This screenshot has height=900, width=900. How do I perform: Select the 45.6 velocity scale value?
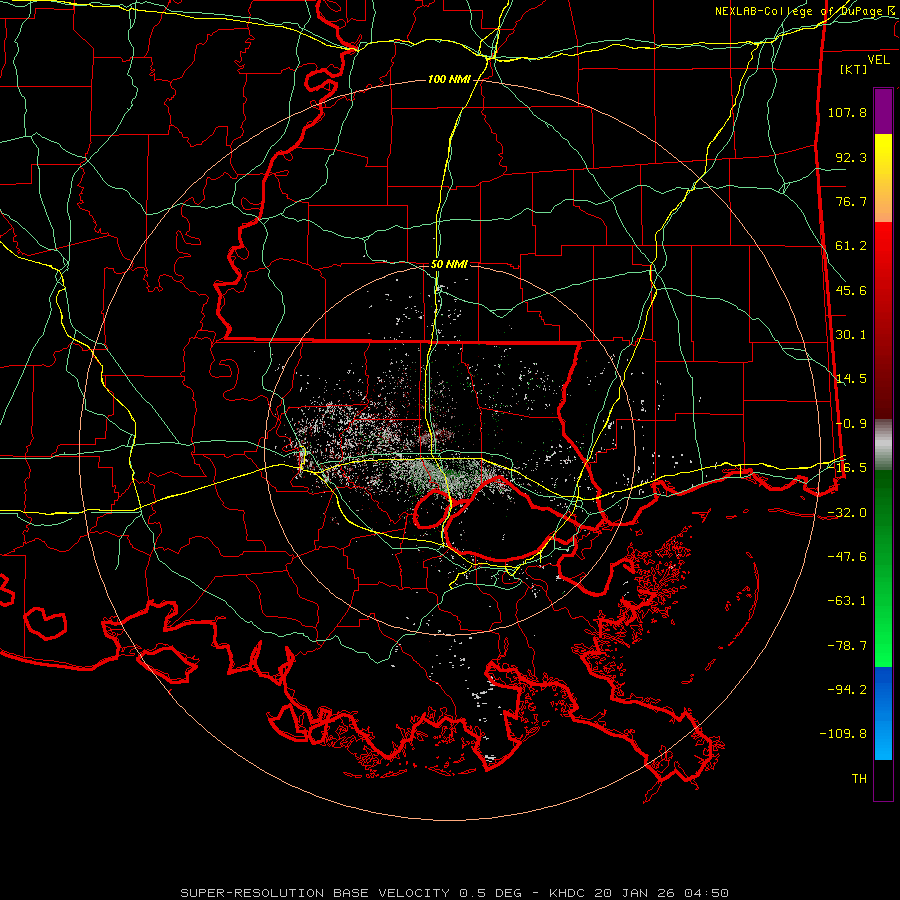(851, 290)
